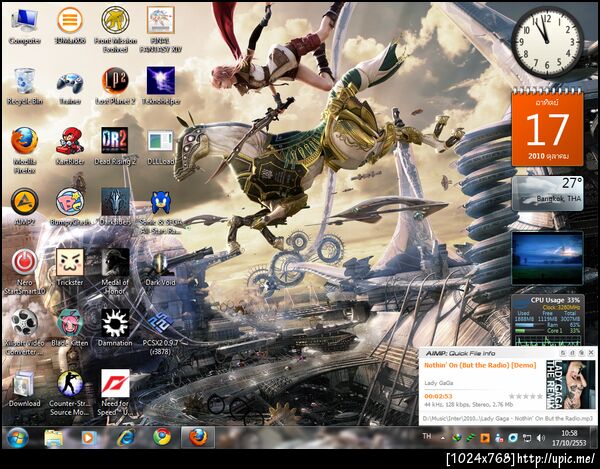
Task: Open the Windows Start menu
Action: click(x=17, y=437)
